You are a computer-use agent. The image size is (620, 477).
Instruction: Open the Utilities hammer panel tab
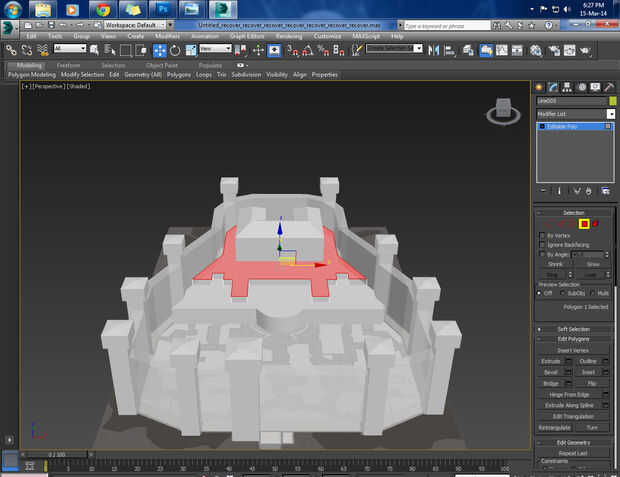pyautogui.click(x=609, y=87)
